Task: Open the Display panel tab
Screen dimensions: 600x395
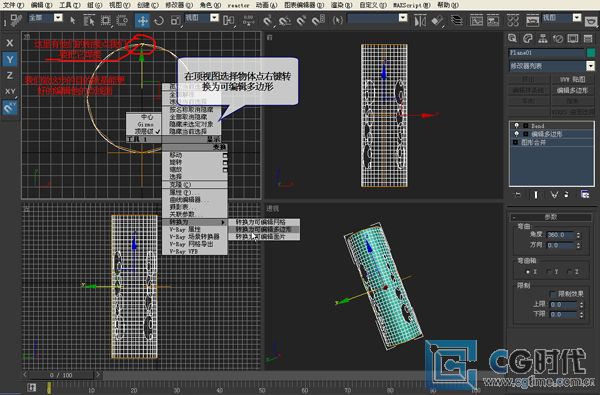Action: [573, 38]
